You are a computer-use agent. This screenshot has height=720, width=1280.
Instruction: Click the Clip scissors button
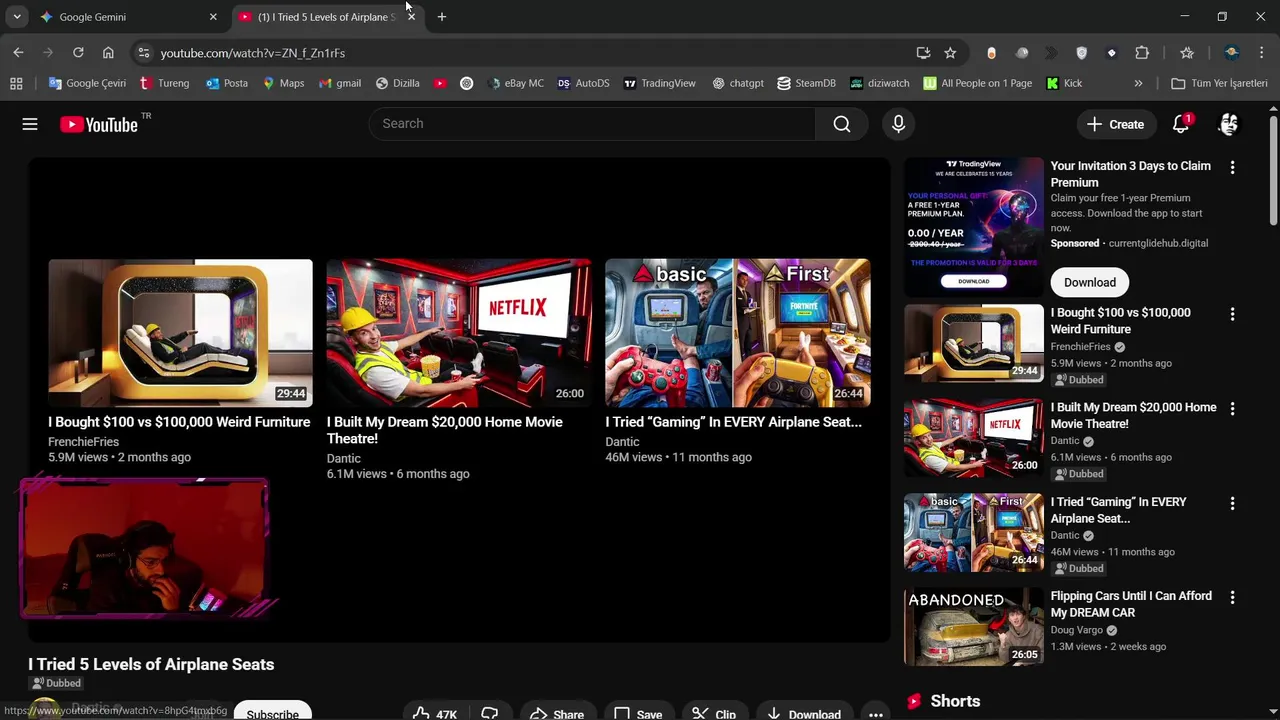tap(714, 713)
